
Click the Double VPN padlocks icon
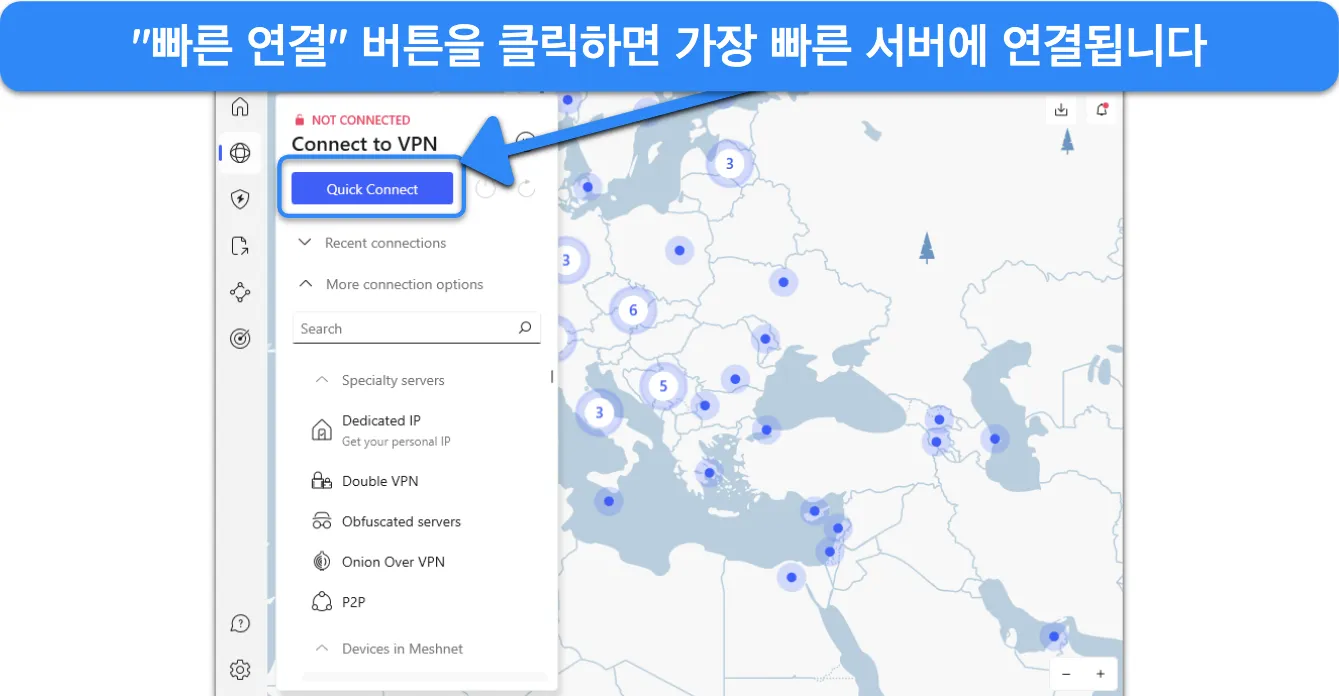click(x=321, y=481)
